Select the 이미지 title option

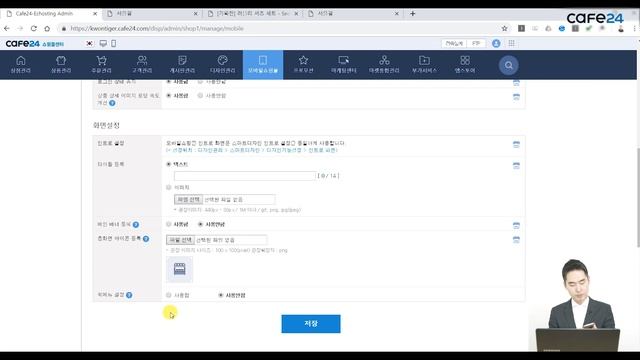click(x=169, y=187)
